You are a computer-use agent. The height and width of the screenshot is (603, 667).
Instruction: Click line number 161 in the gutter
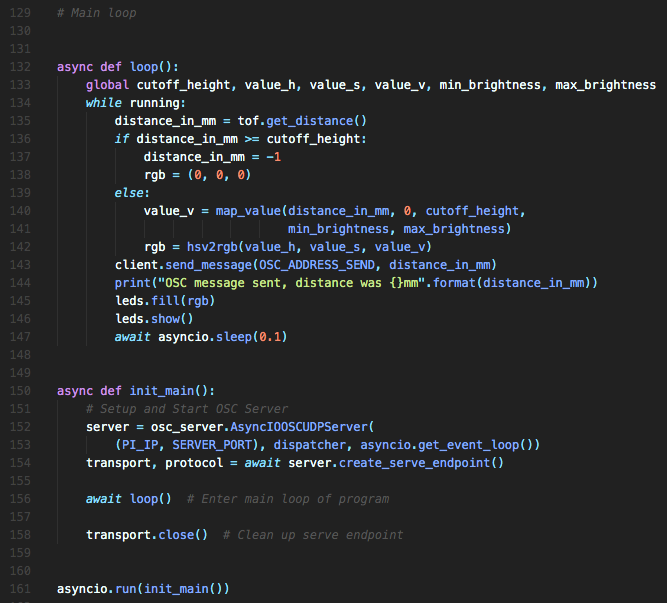[x=20, y=589]
